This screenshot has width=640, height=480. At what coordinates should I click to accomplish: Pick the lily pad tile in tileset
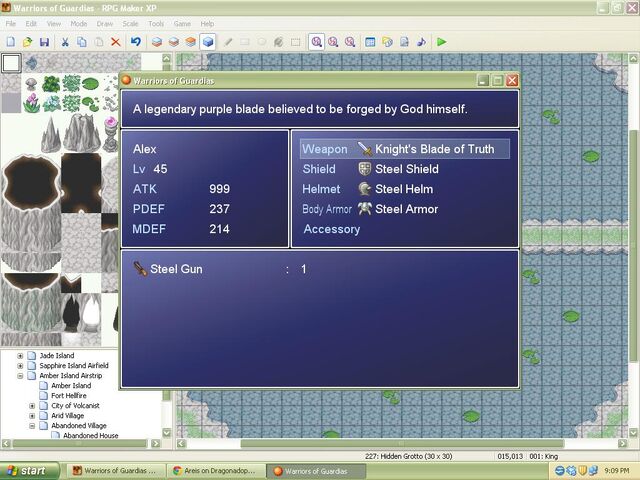91,84
